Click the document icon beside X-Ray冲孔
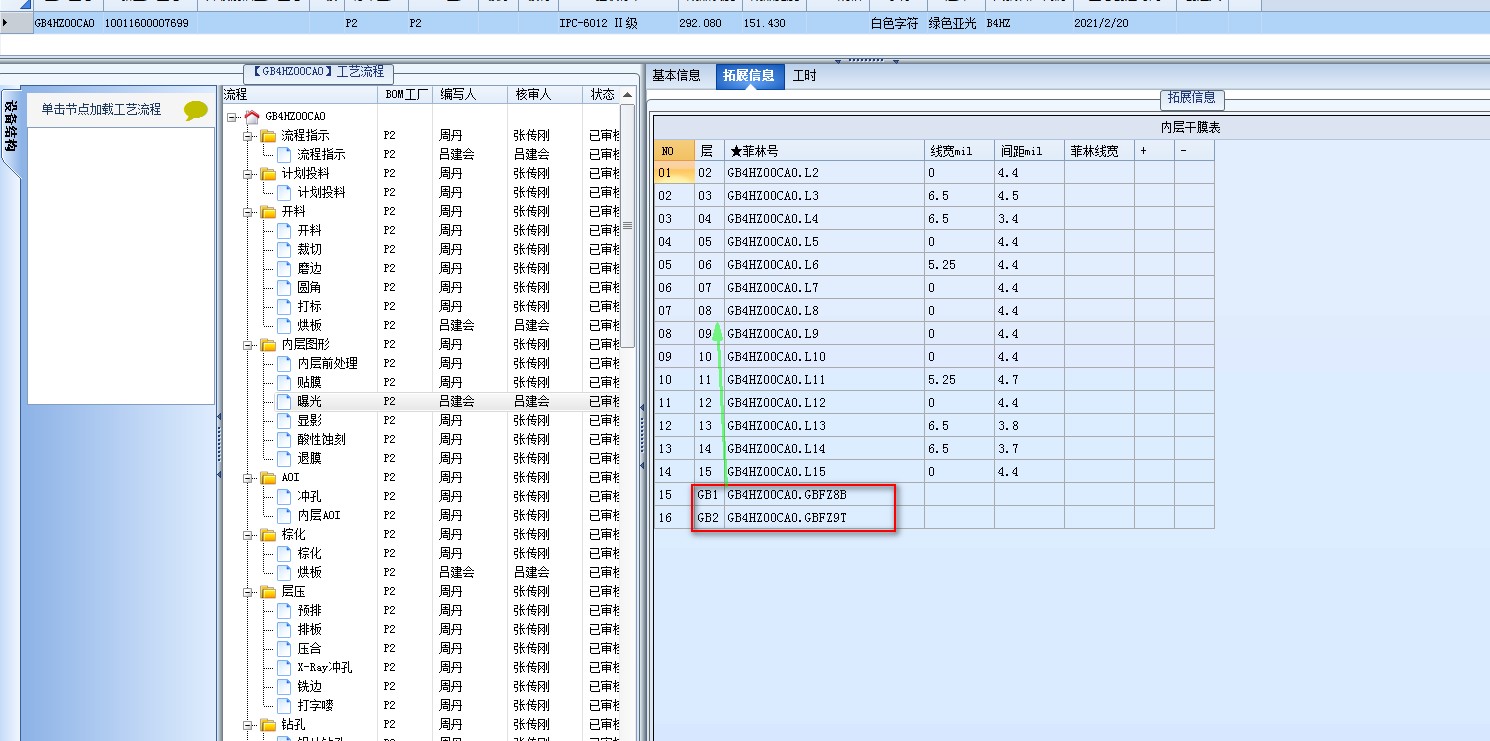 pyautogui.click(x=284, y=668)
